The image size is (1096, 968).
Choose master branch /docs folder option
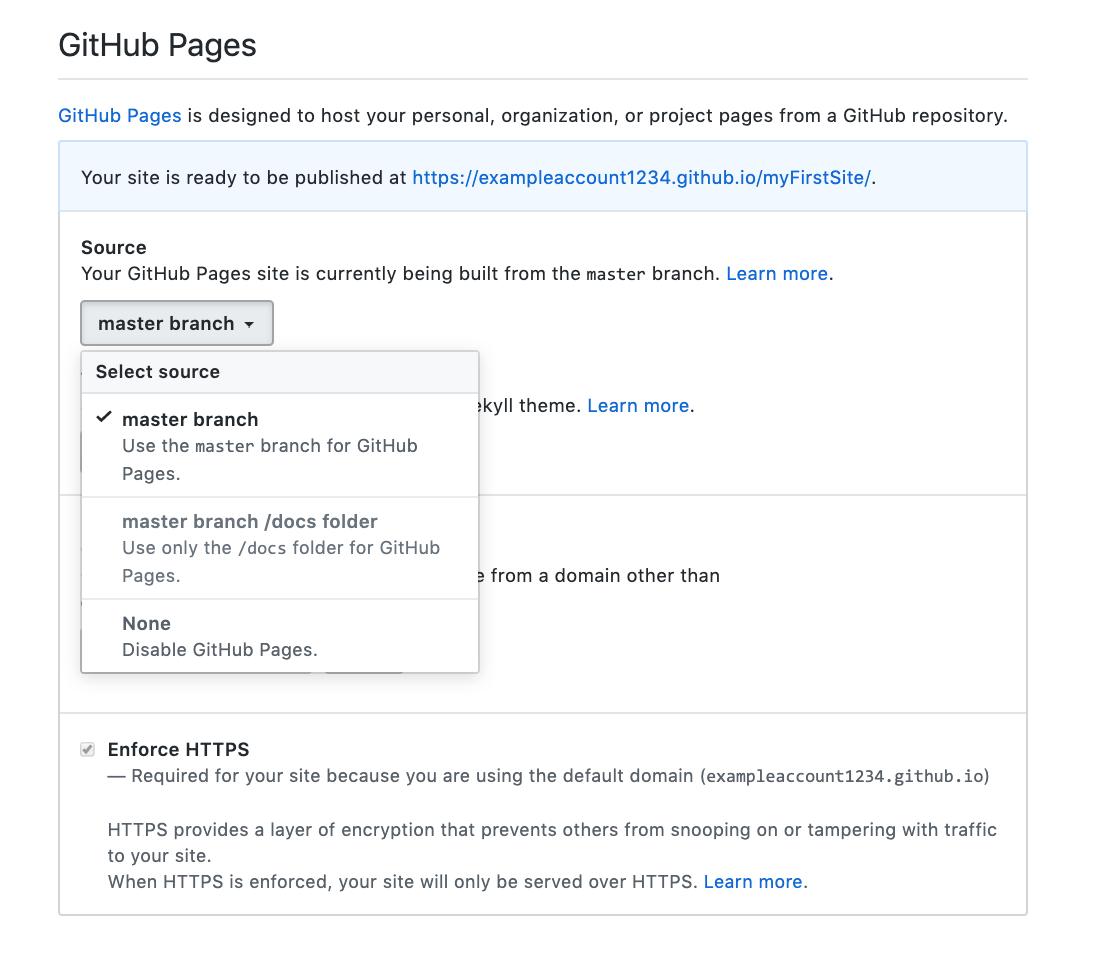tap(280, 548)
